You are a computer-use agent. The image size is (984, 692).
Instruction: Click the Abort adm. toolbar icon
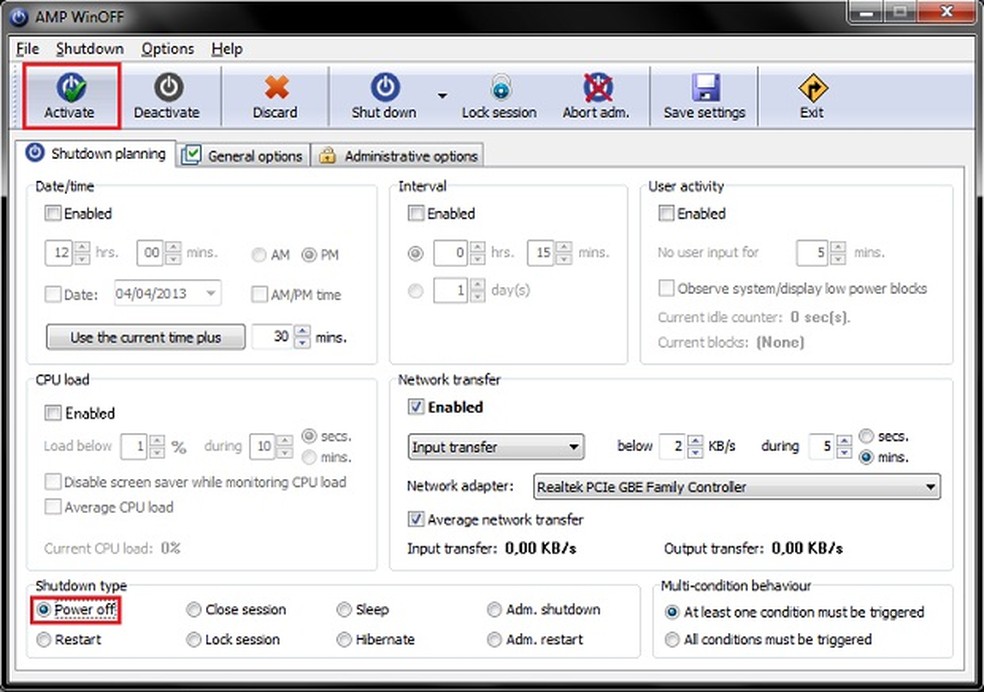pos(597,88)
